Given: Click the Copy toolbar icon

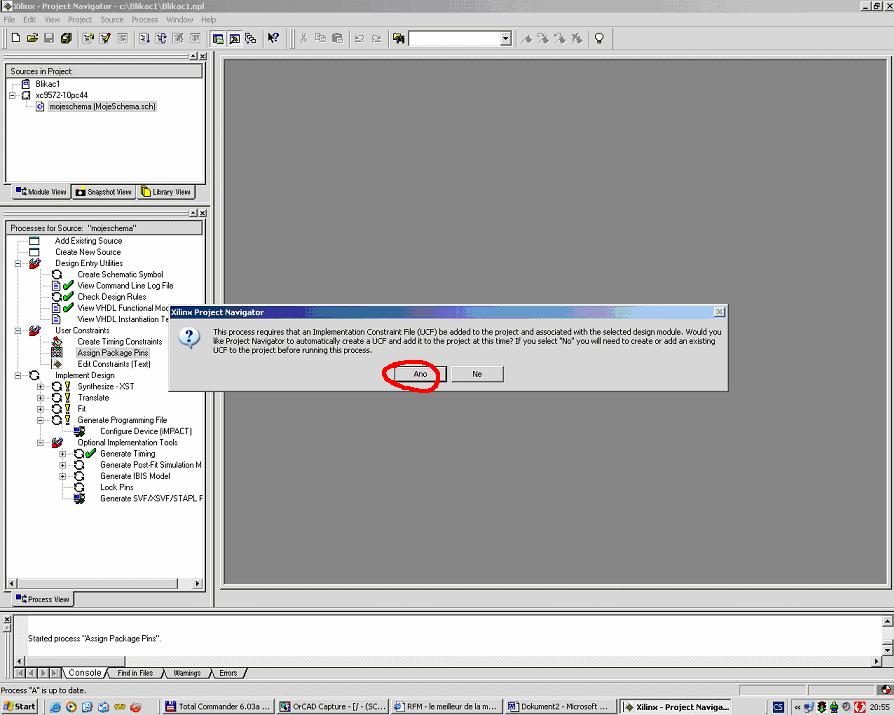Looking at the screenshot, I should coord(320,38).
